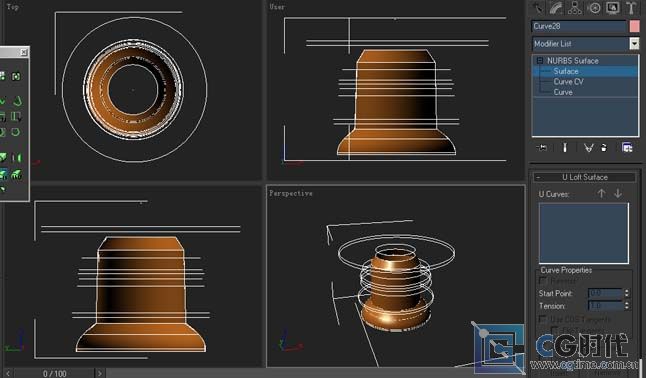The image size is (646, 378).
Task: Open the Utilities hammer panel tab
Action: (x=631, y=8)
